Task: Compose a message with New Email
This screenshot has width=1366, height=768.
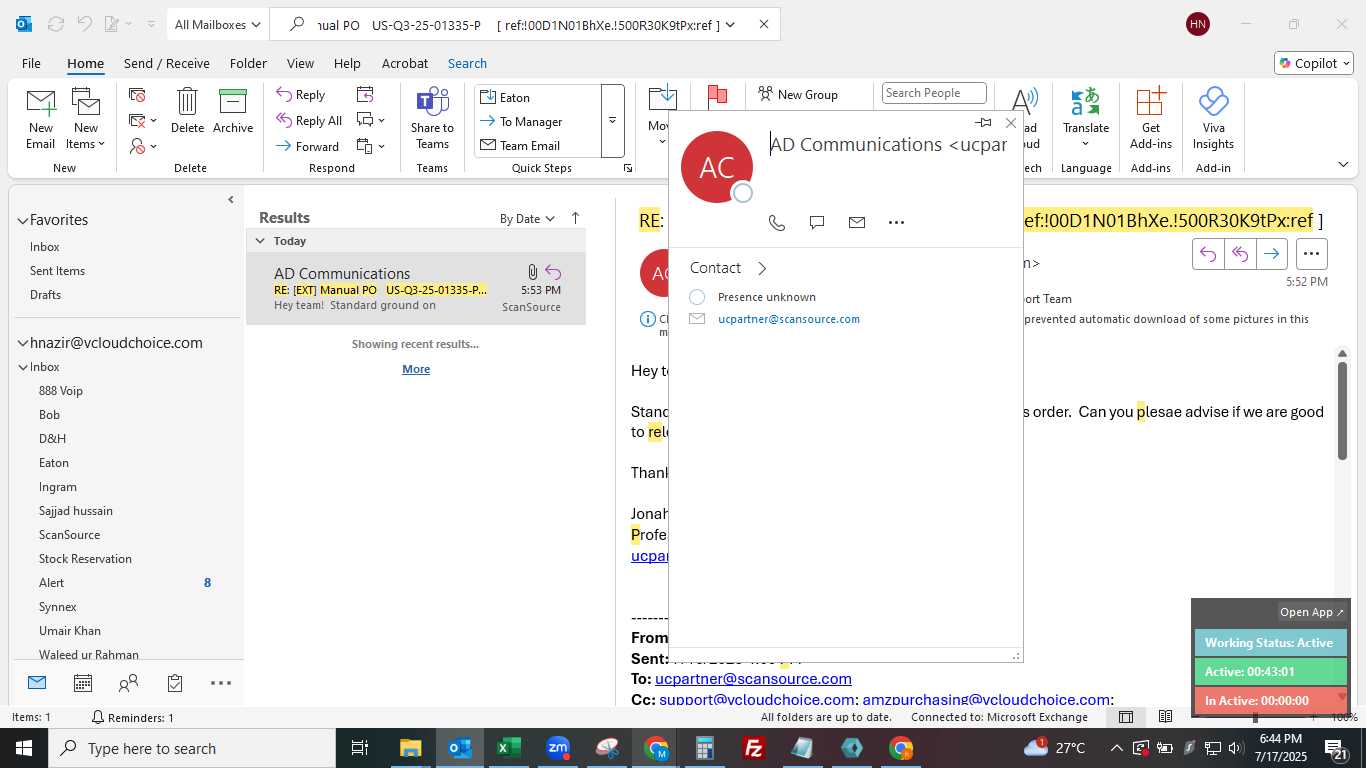Action: [40, 120]
